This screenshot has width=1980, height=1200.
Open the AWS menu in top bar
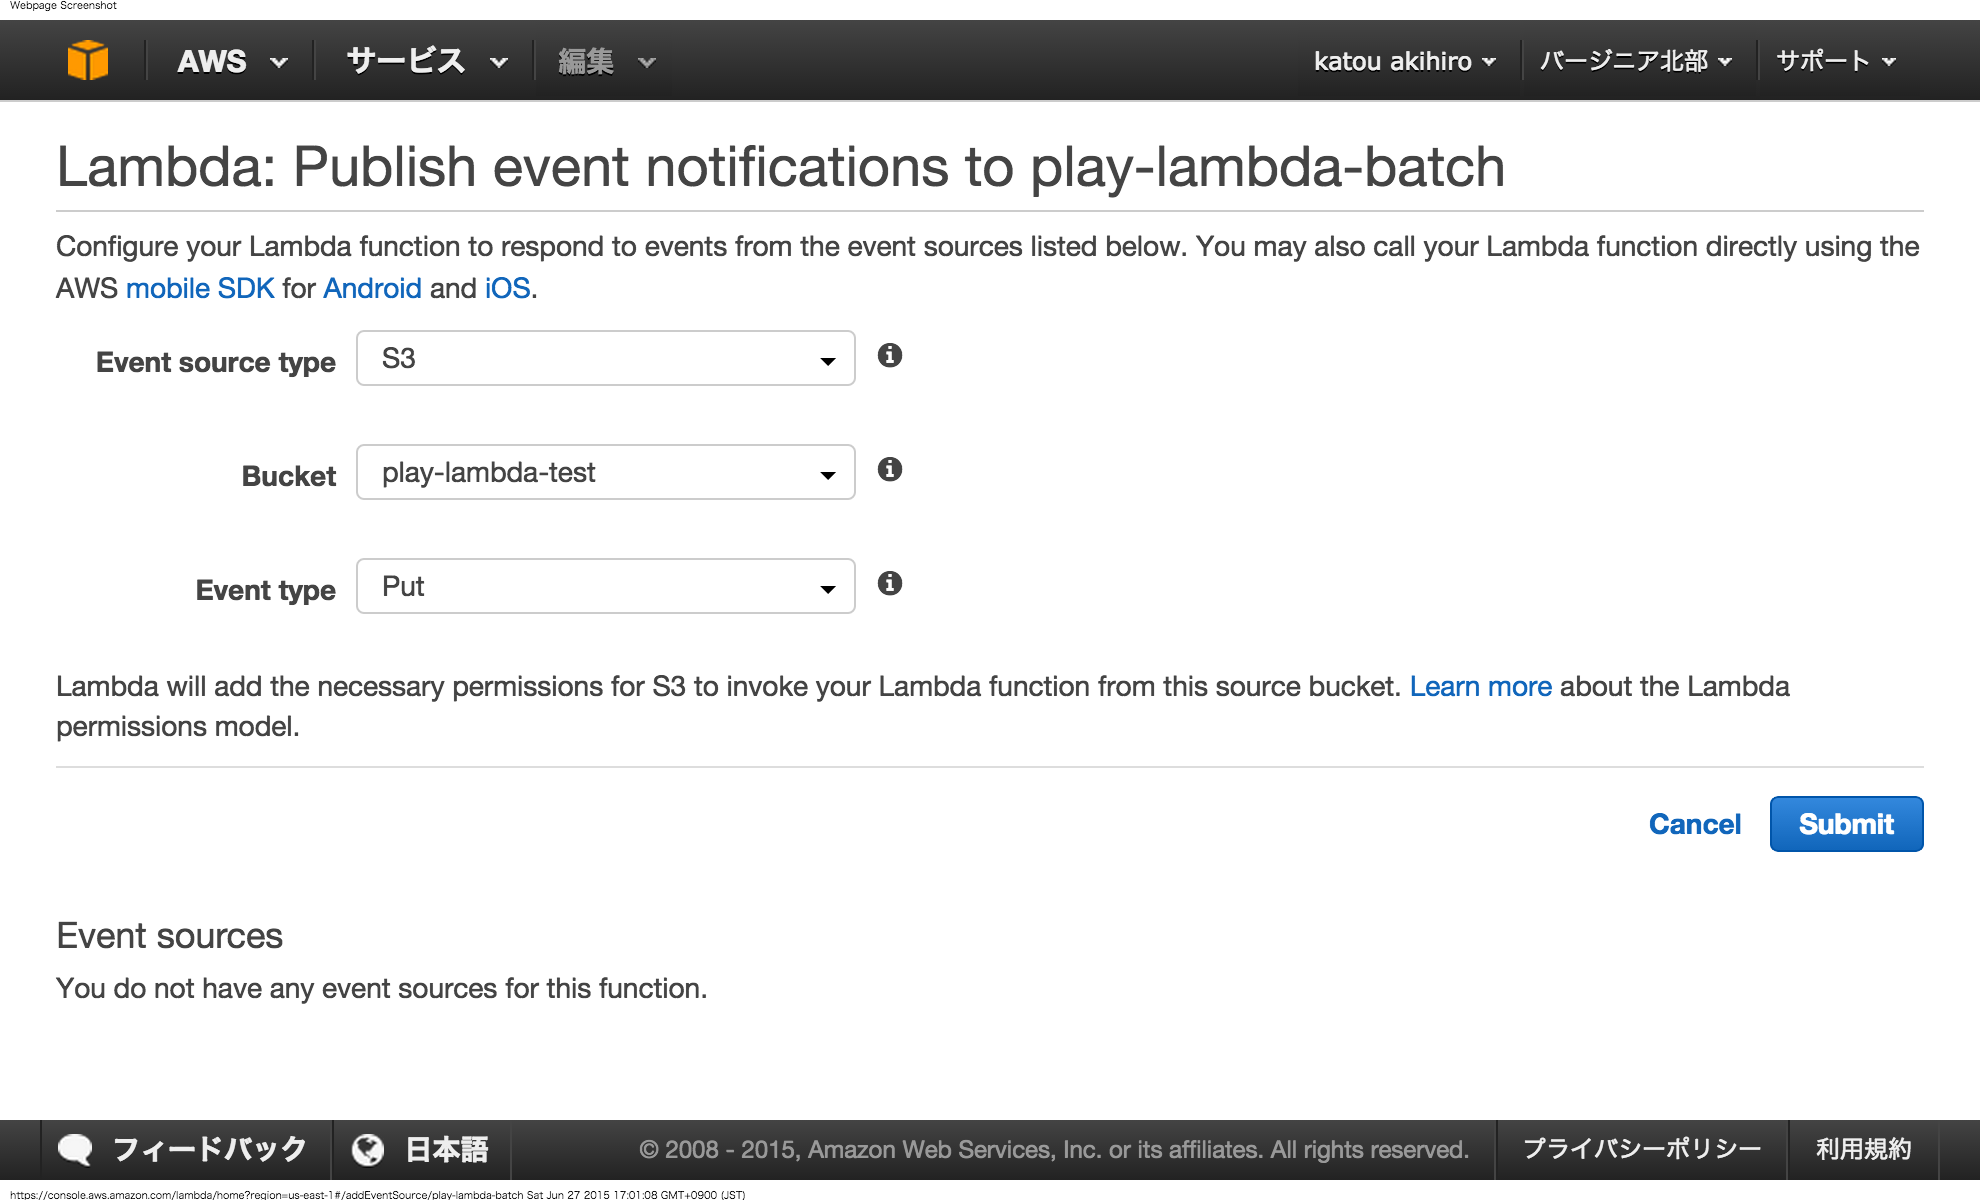pyautogui.click(x=231, y=61)
